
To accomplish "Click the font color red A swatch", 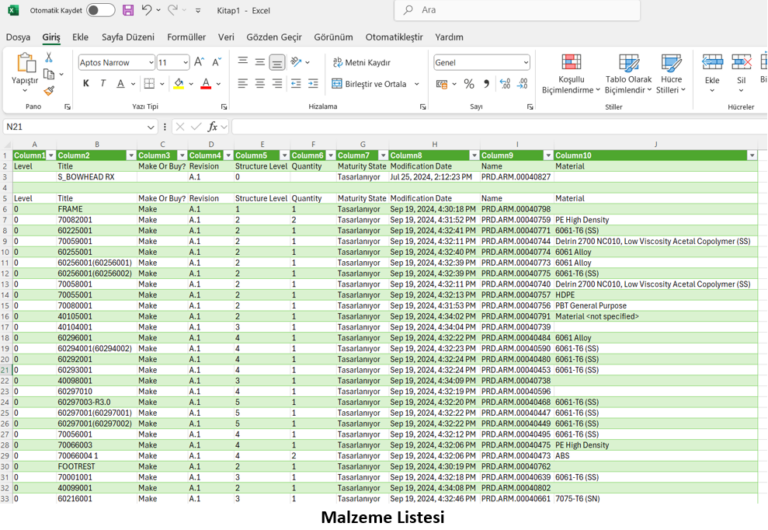I will 205,84.
